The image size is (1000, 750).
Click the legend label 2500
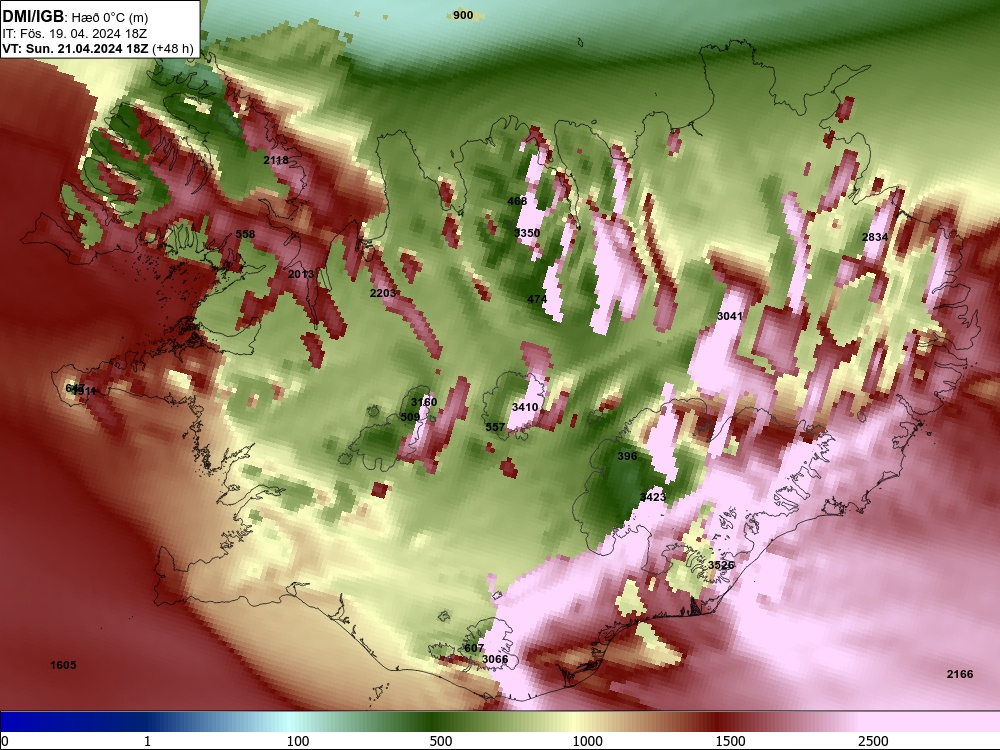click(x=873, y=741)
